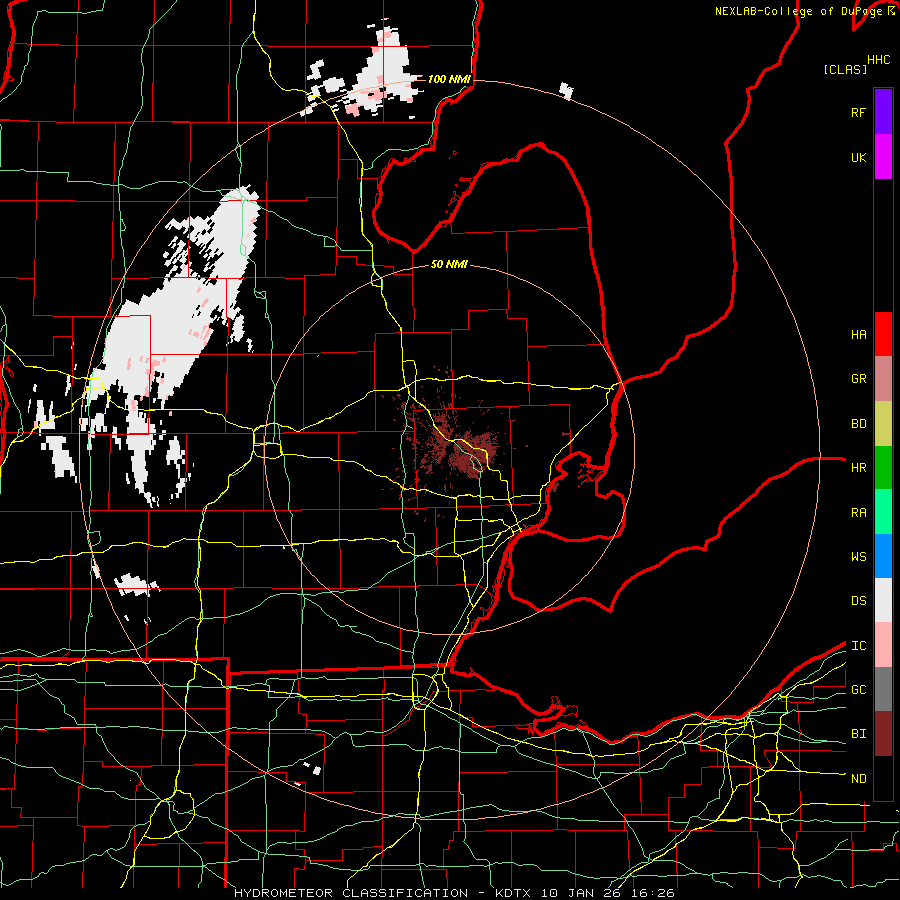Click the ND legend label
900x900 pixels.
click(858, 778)
